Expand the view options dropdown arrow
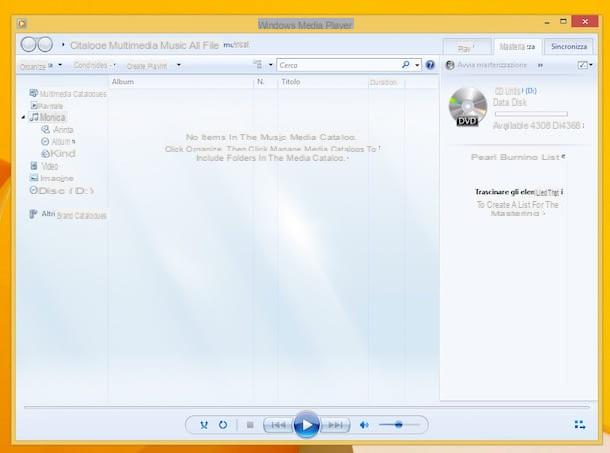 [x=270, y=65]
